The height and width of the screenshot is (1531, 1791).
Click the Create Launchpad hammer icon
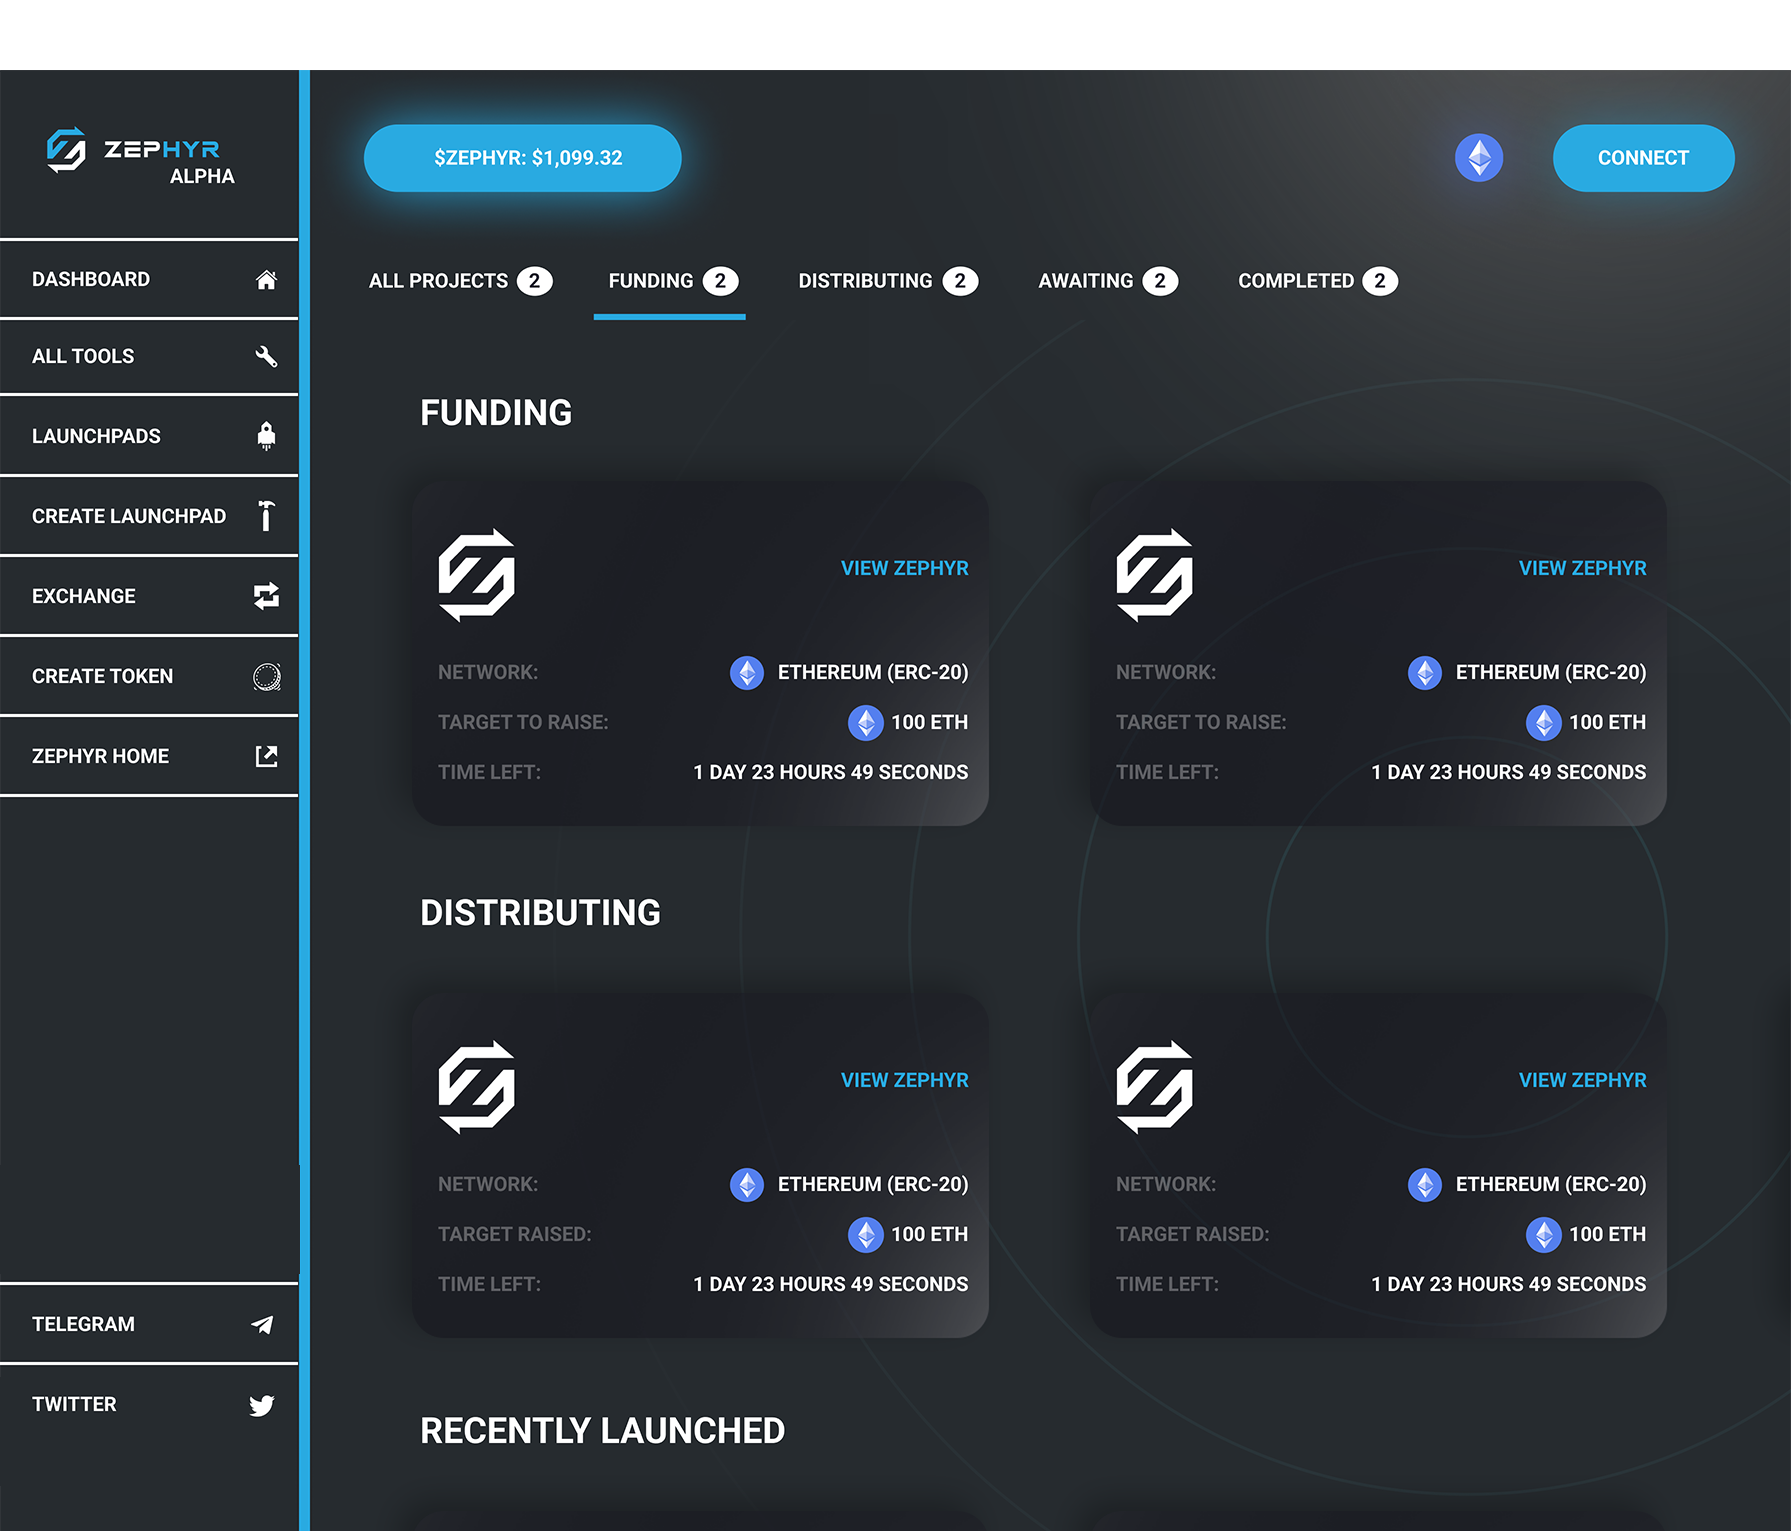pyautogui.click(x=266, y=516)
